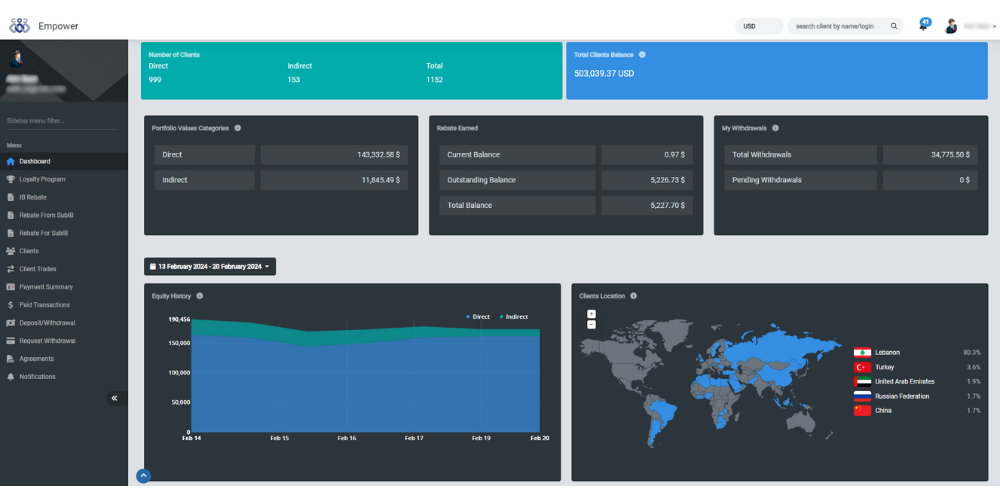The width and height of the screenshot is (1000, 500).
Task: Click the Empower logo icon
Action: (x=20, y=26)
